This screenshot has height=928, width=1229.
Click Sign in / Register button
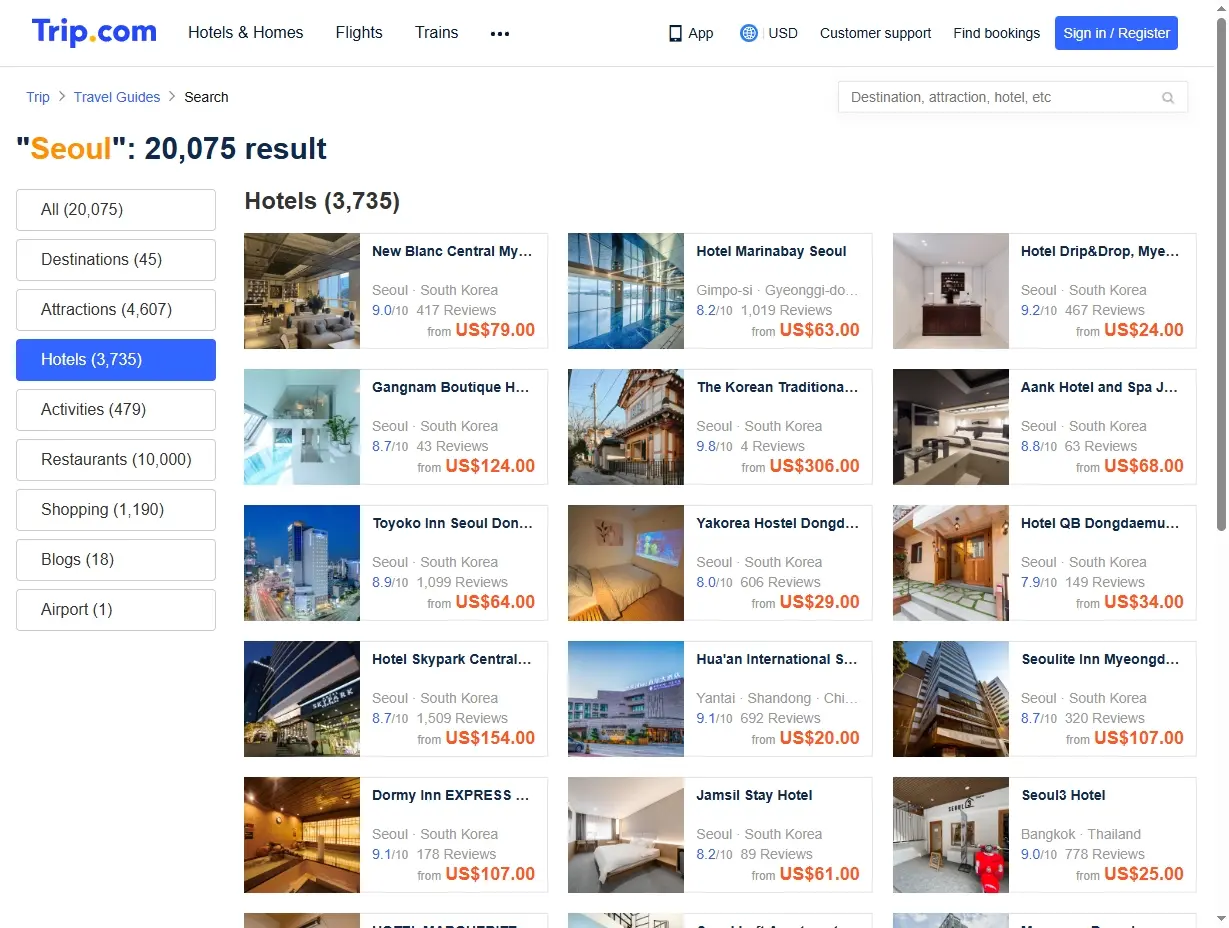point(1116,33)
